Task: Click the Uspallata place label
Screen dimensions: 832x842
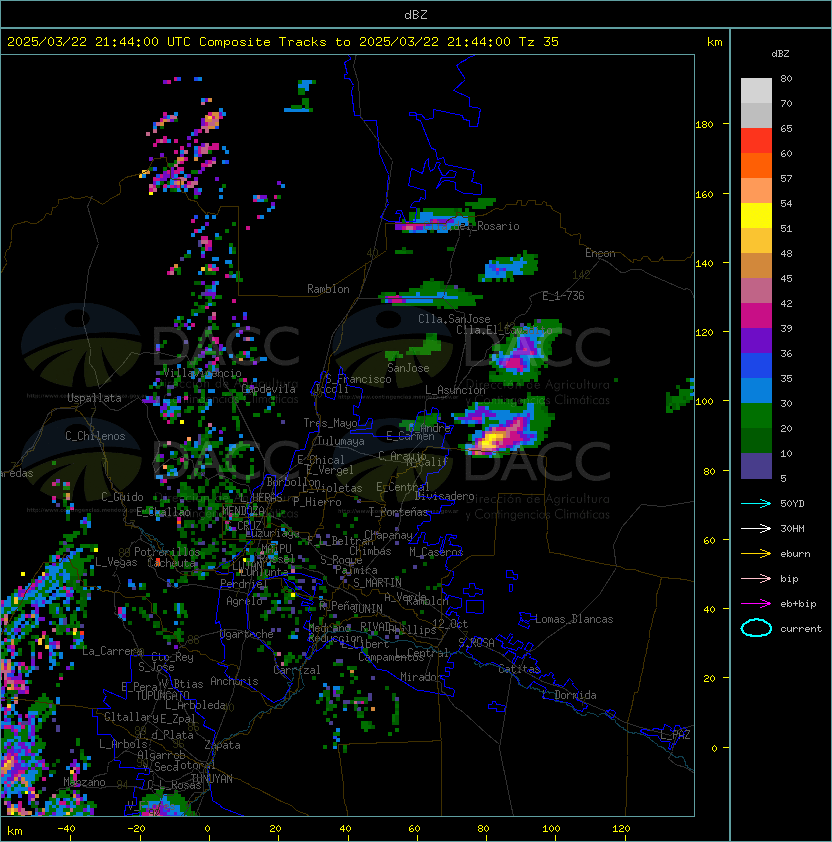Action: pyautogui.click(x=94, y=398)
